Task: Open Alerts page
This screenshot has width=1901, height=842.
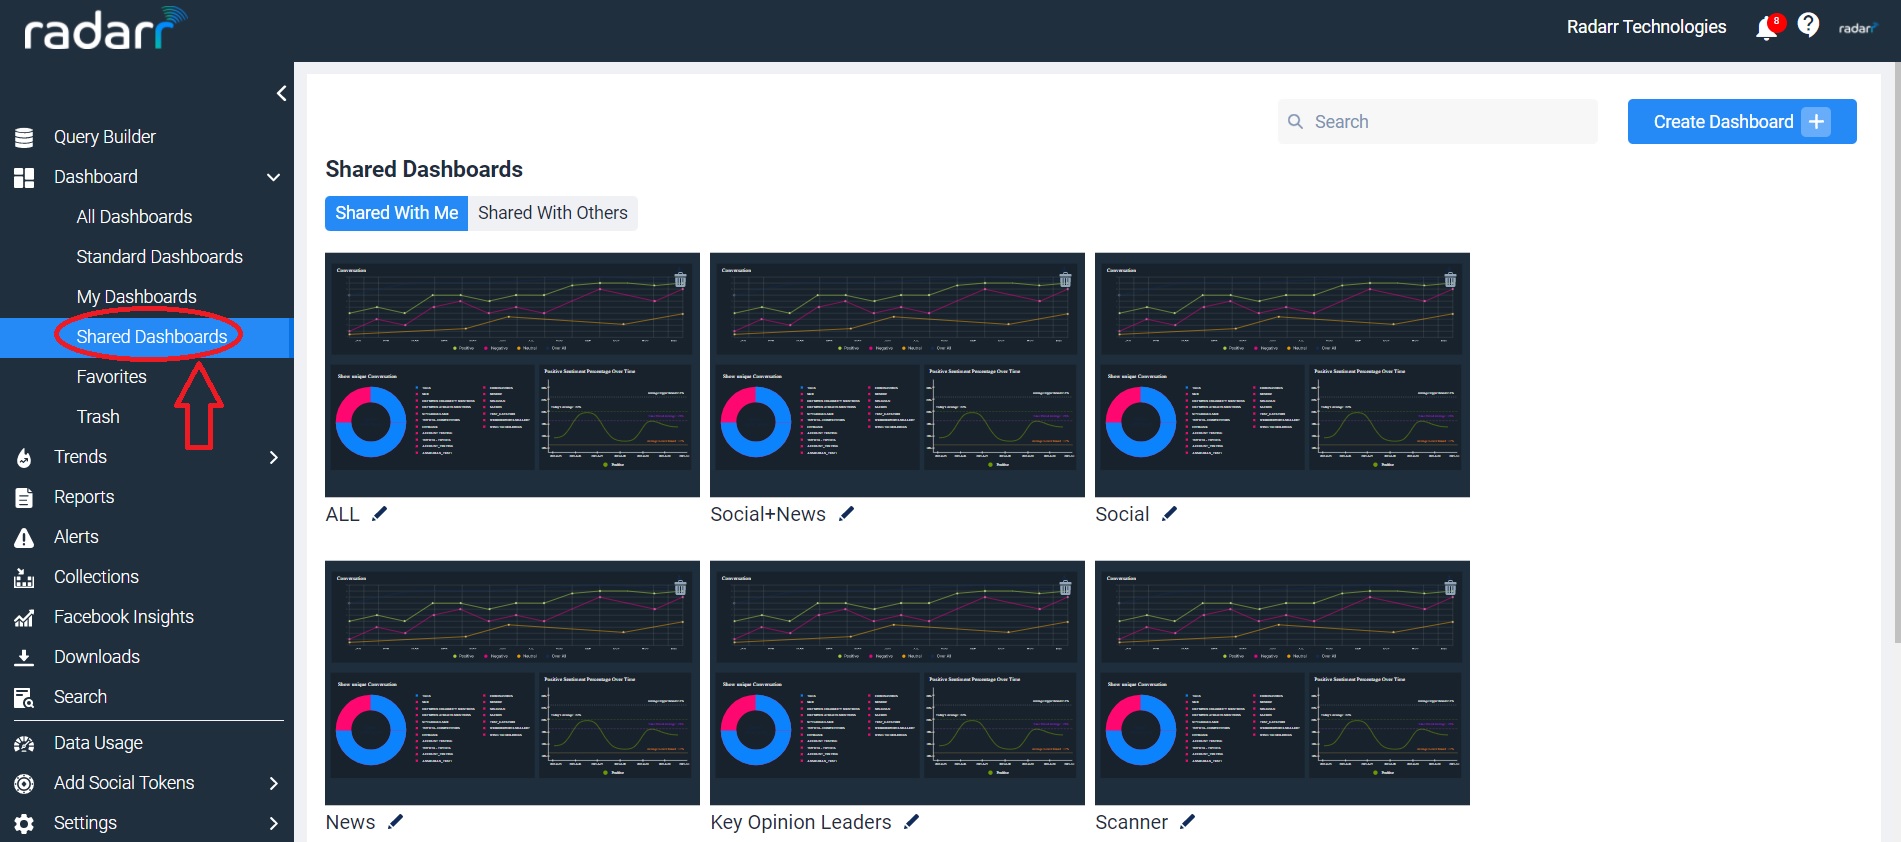Action: coord(76,537)
